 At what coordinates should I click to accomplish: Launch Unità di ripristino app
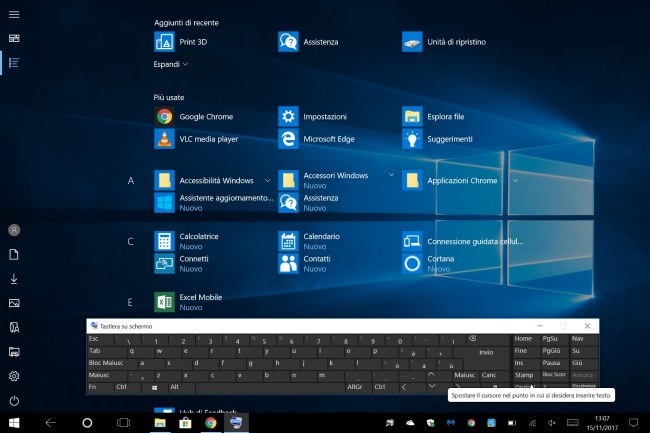[x=444, y=42]
